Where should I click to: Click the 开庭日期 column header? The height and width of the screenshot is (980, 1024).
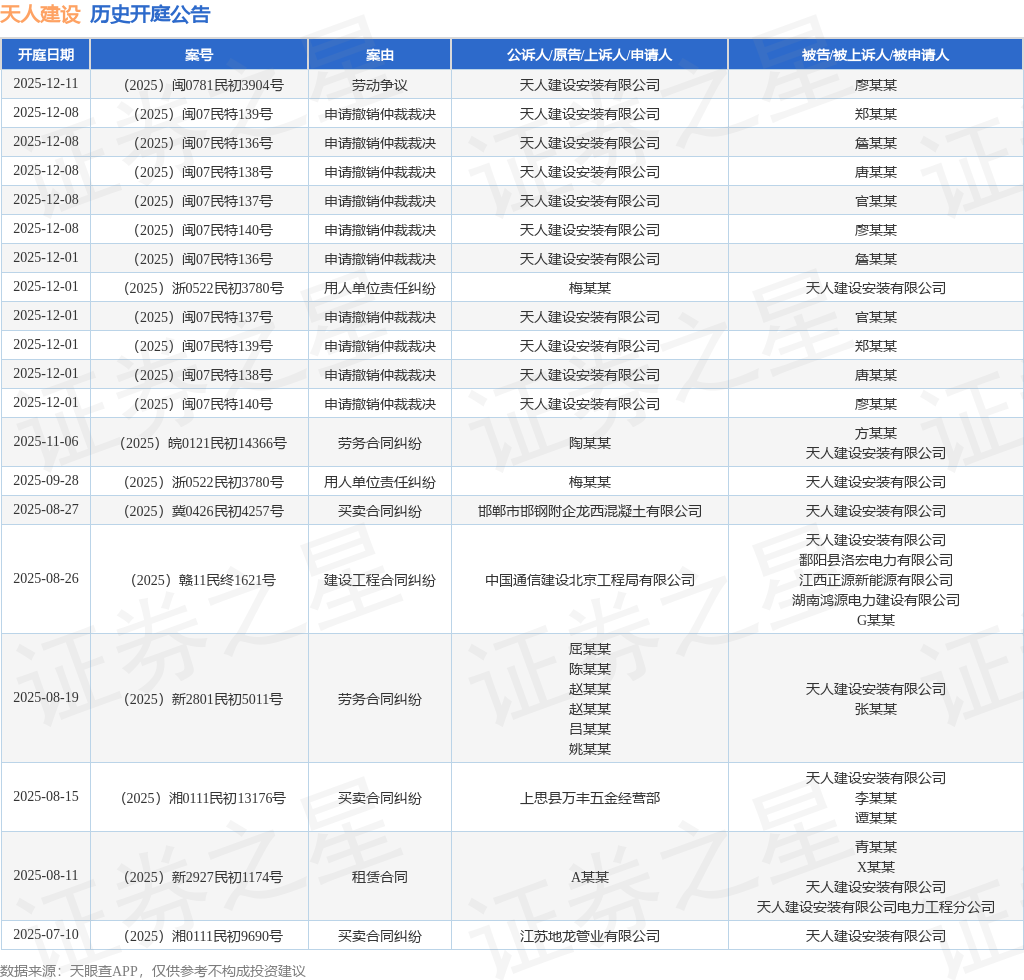pyautogui.click(x=46, y=55)
